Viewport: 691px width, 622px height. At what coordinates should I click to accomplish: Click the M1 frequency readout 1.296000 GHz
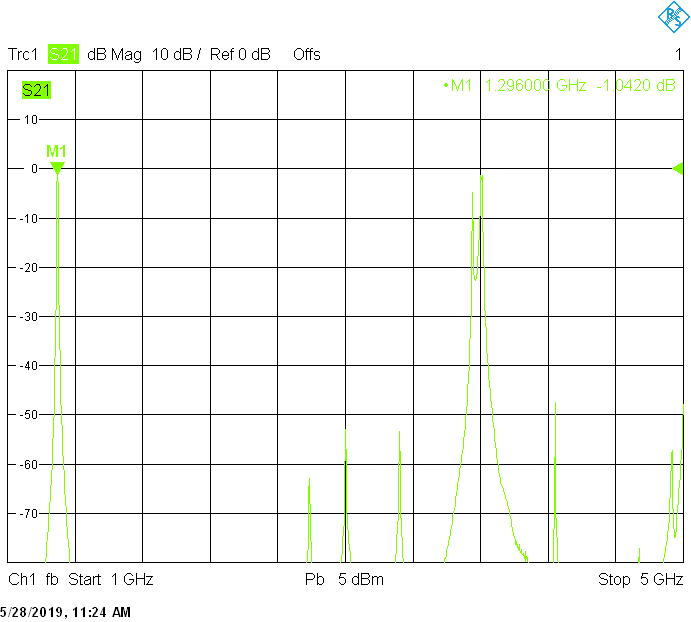coord(535,86)
